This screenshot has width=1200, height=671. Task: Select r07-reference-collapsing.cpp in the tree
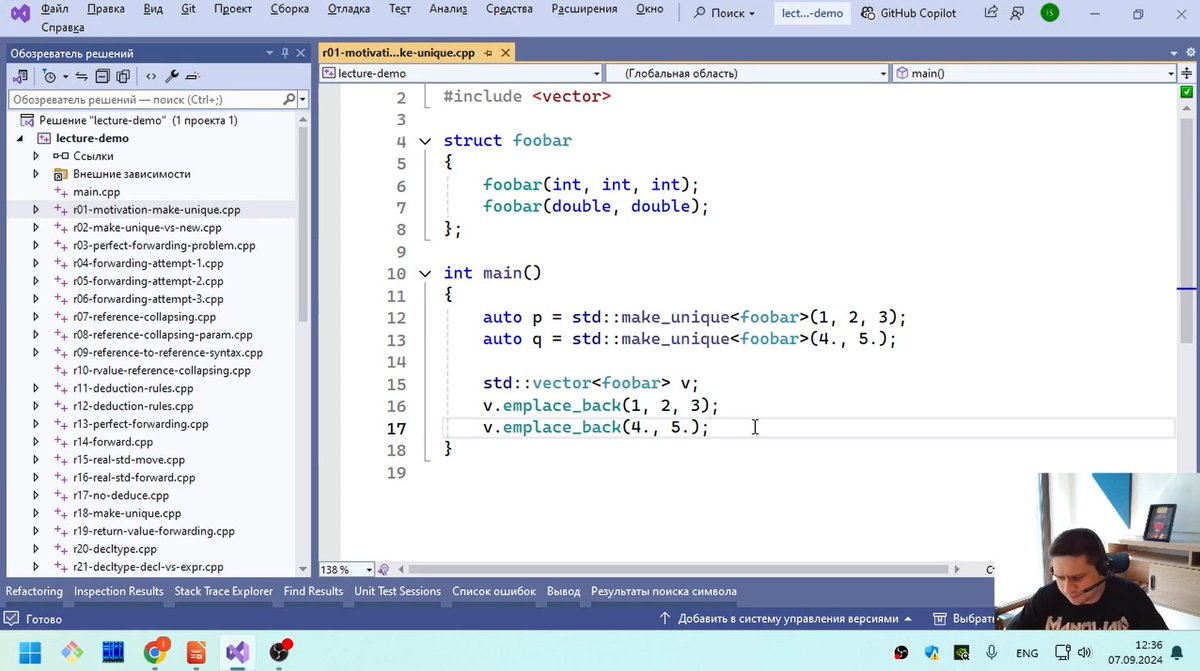pos(144,317)
